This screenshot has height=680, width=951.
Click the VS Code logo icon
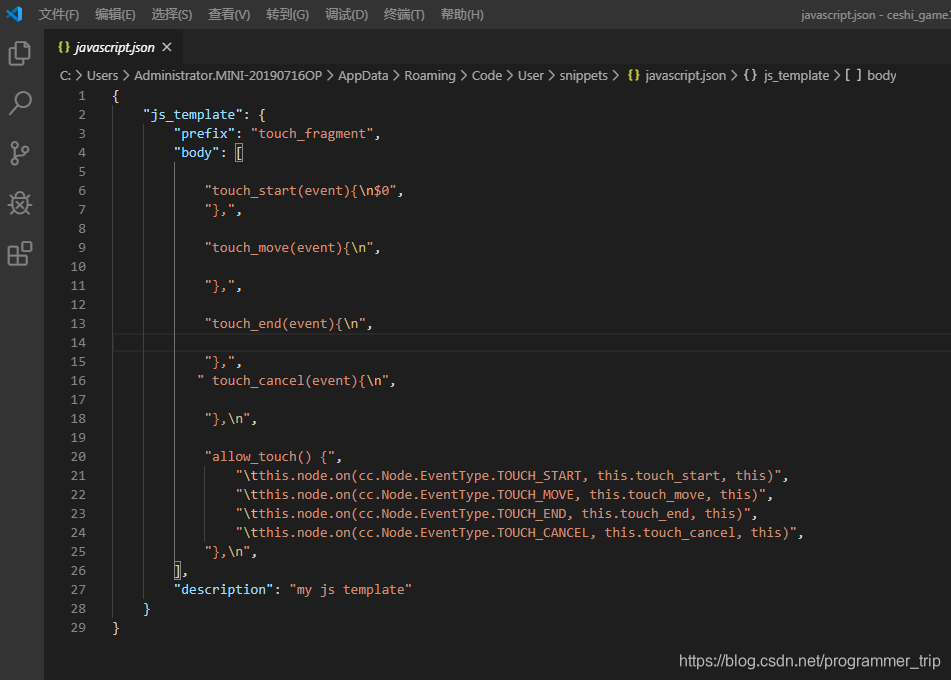pos(14,14)
